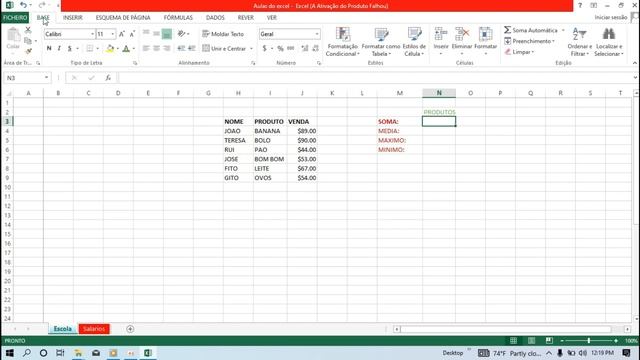Screen dimensions: 640x360
Task: Open Windows Start menu
Action: pos(9,353)
